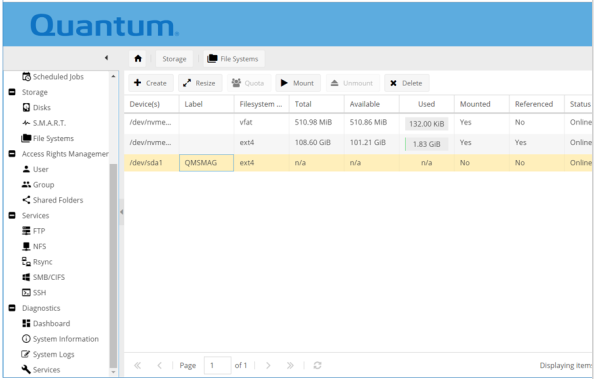
Task: Click the page number input field
Action: pos(217,365)
